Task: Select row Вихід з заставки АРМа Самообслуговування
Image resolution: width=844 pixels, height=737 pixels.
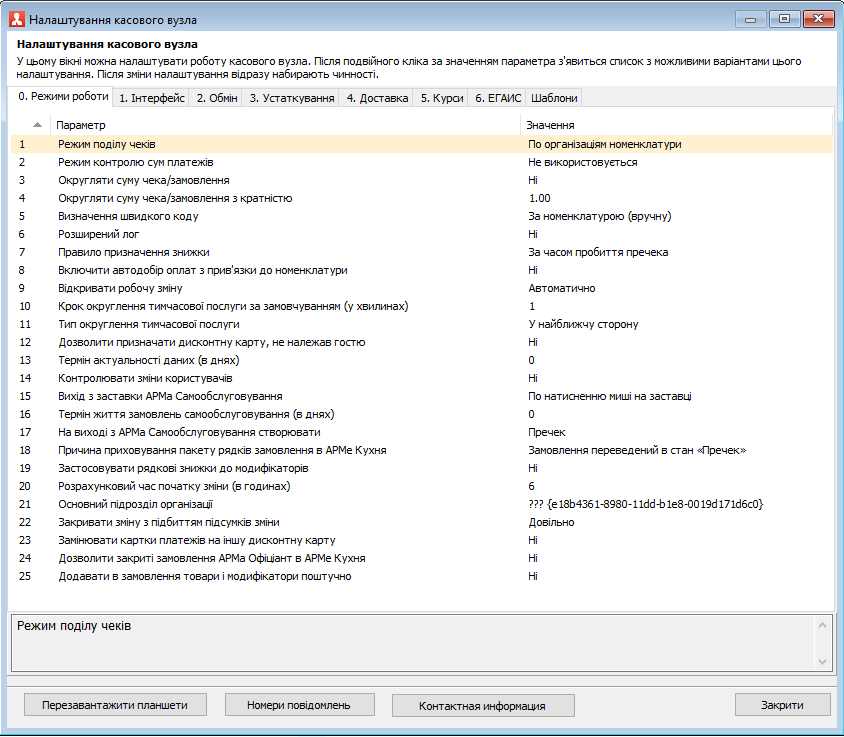Action: click(421, 396)
